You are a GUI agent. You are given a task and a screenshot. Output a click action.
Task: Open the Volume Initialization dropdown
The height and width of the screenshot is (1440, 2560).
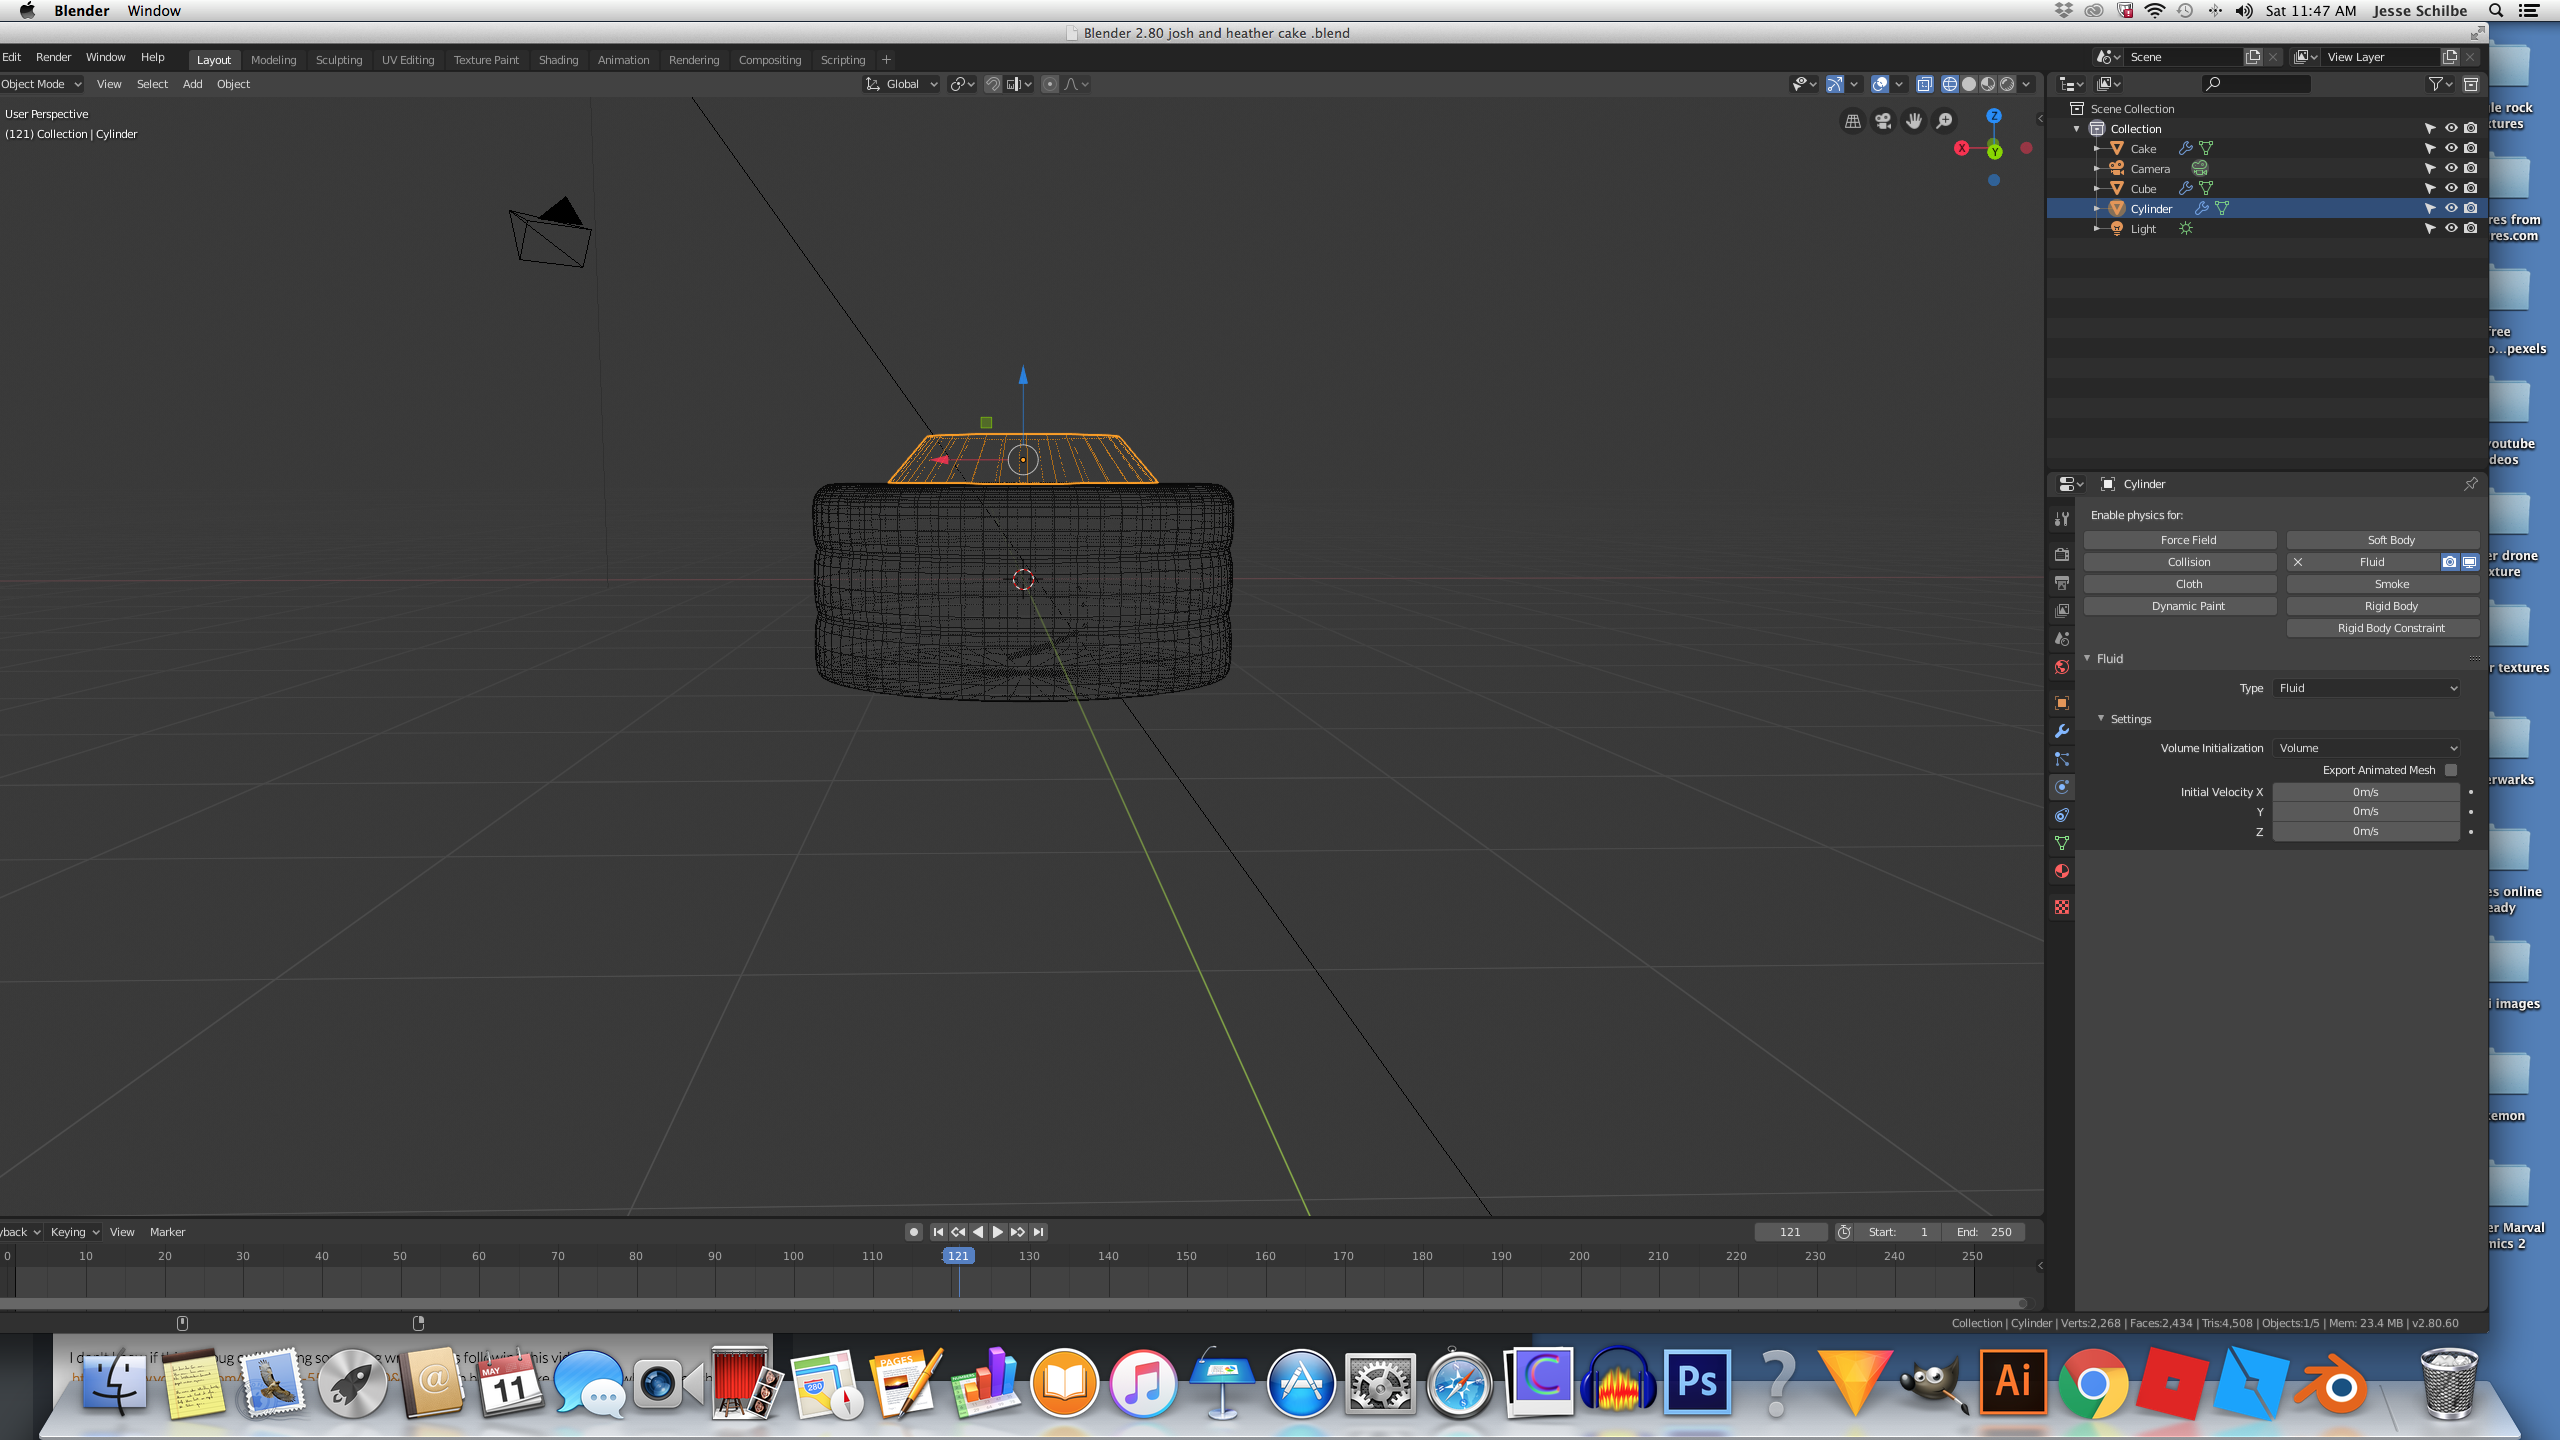tap(2366, 748)
